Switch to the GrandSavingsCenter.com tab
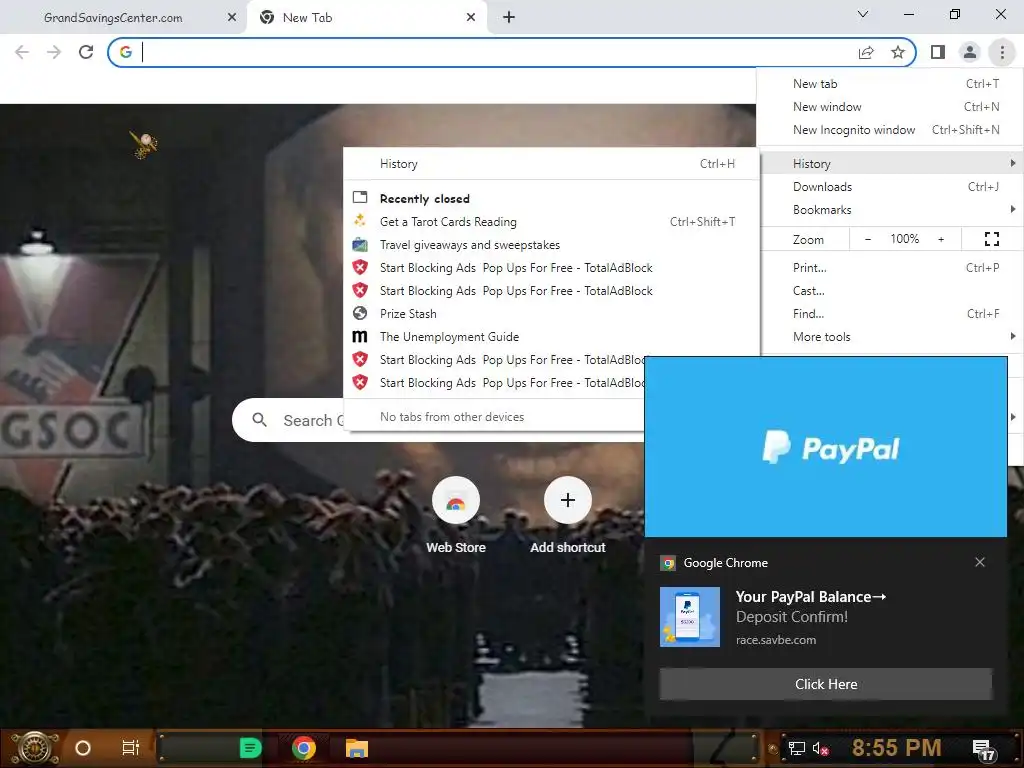The height and width of the screenshot is (768, 1024). tap(113, 18)
